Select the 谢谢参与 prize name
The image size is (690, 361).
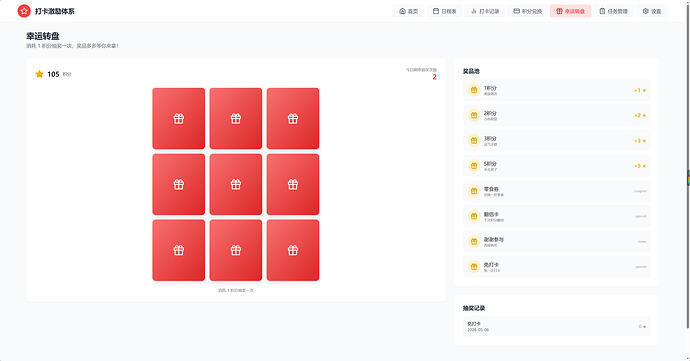coord(494,239)
